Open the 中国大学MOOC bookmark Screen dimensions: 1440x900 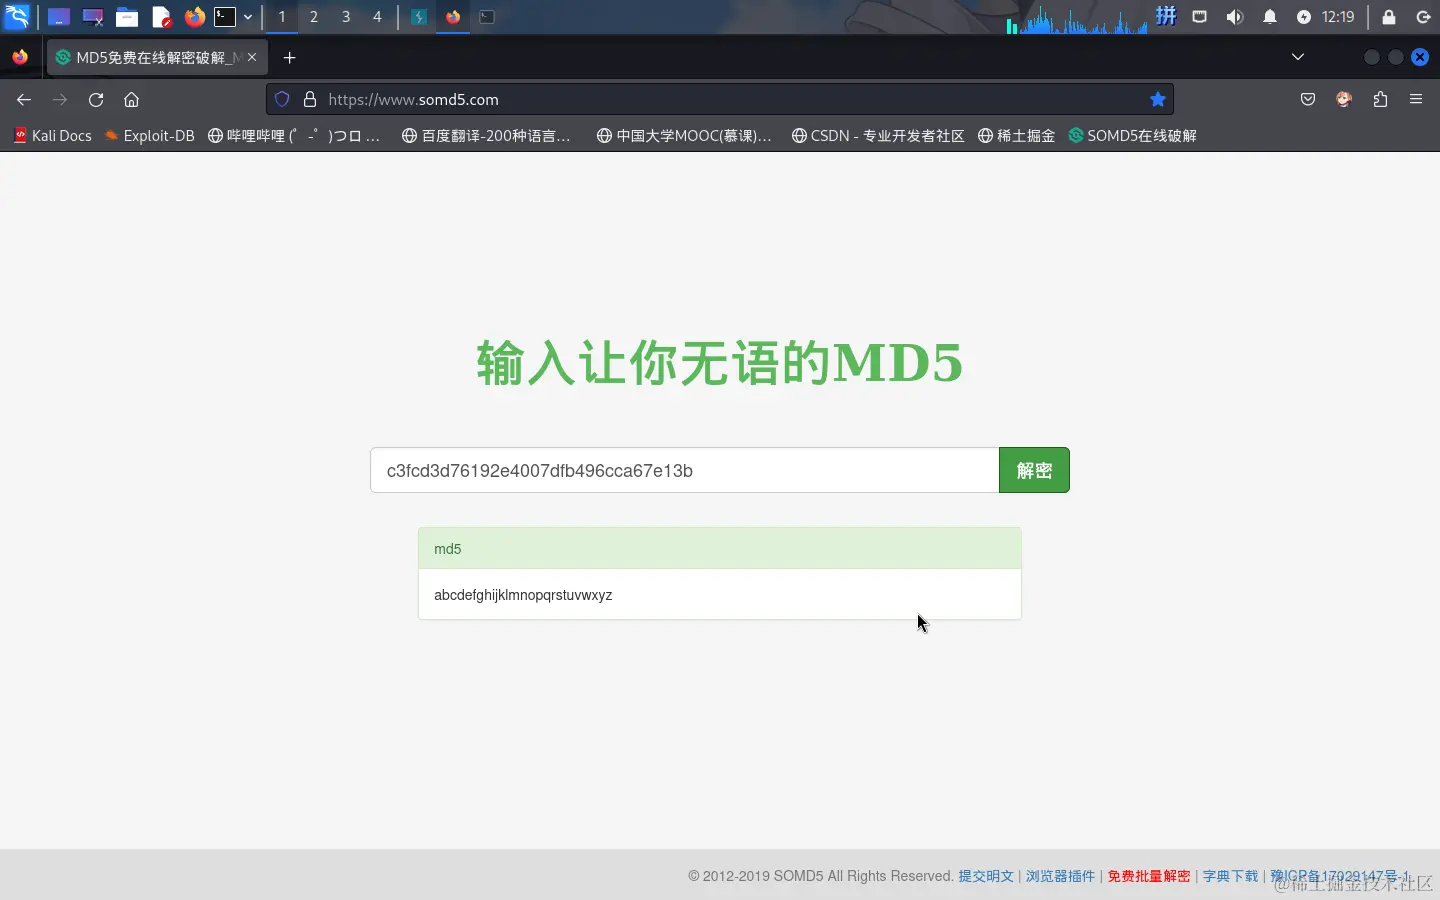point(684,135)
